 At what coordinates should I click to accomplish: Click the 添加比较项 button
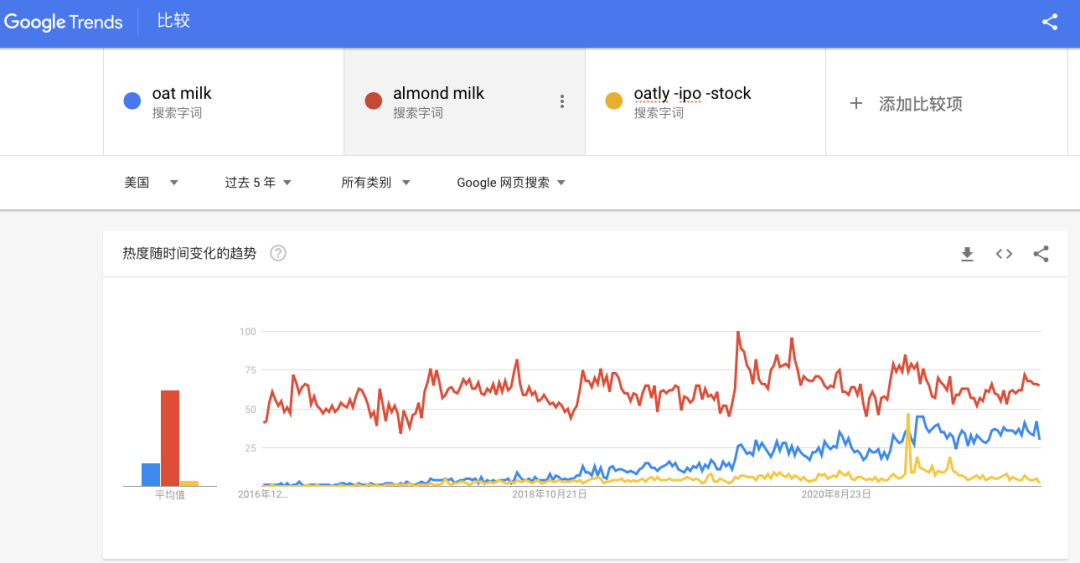920,104
